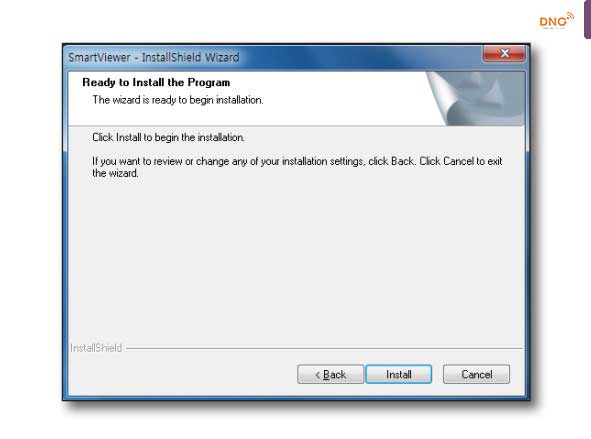The image size is (591, 439).
Task: Click the blank footer area left of Back
Action: 181,374
